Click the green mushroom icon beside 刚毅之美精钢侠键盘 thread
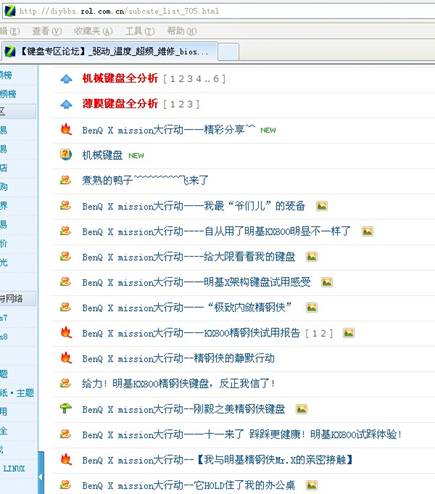Viewport: 435px width, 494px height. pos(66,408)
